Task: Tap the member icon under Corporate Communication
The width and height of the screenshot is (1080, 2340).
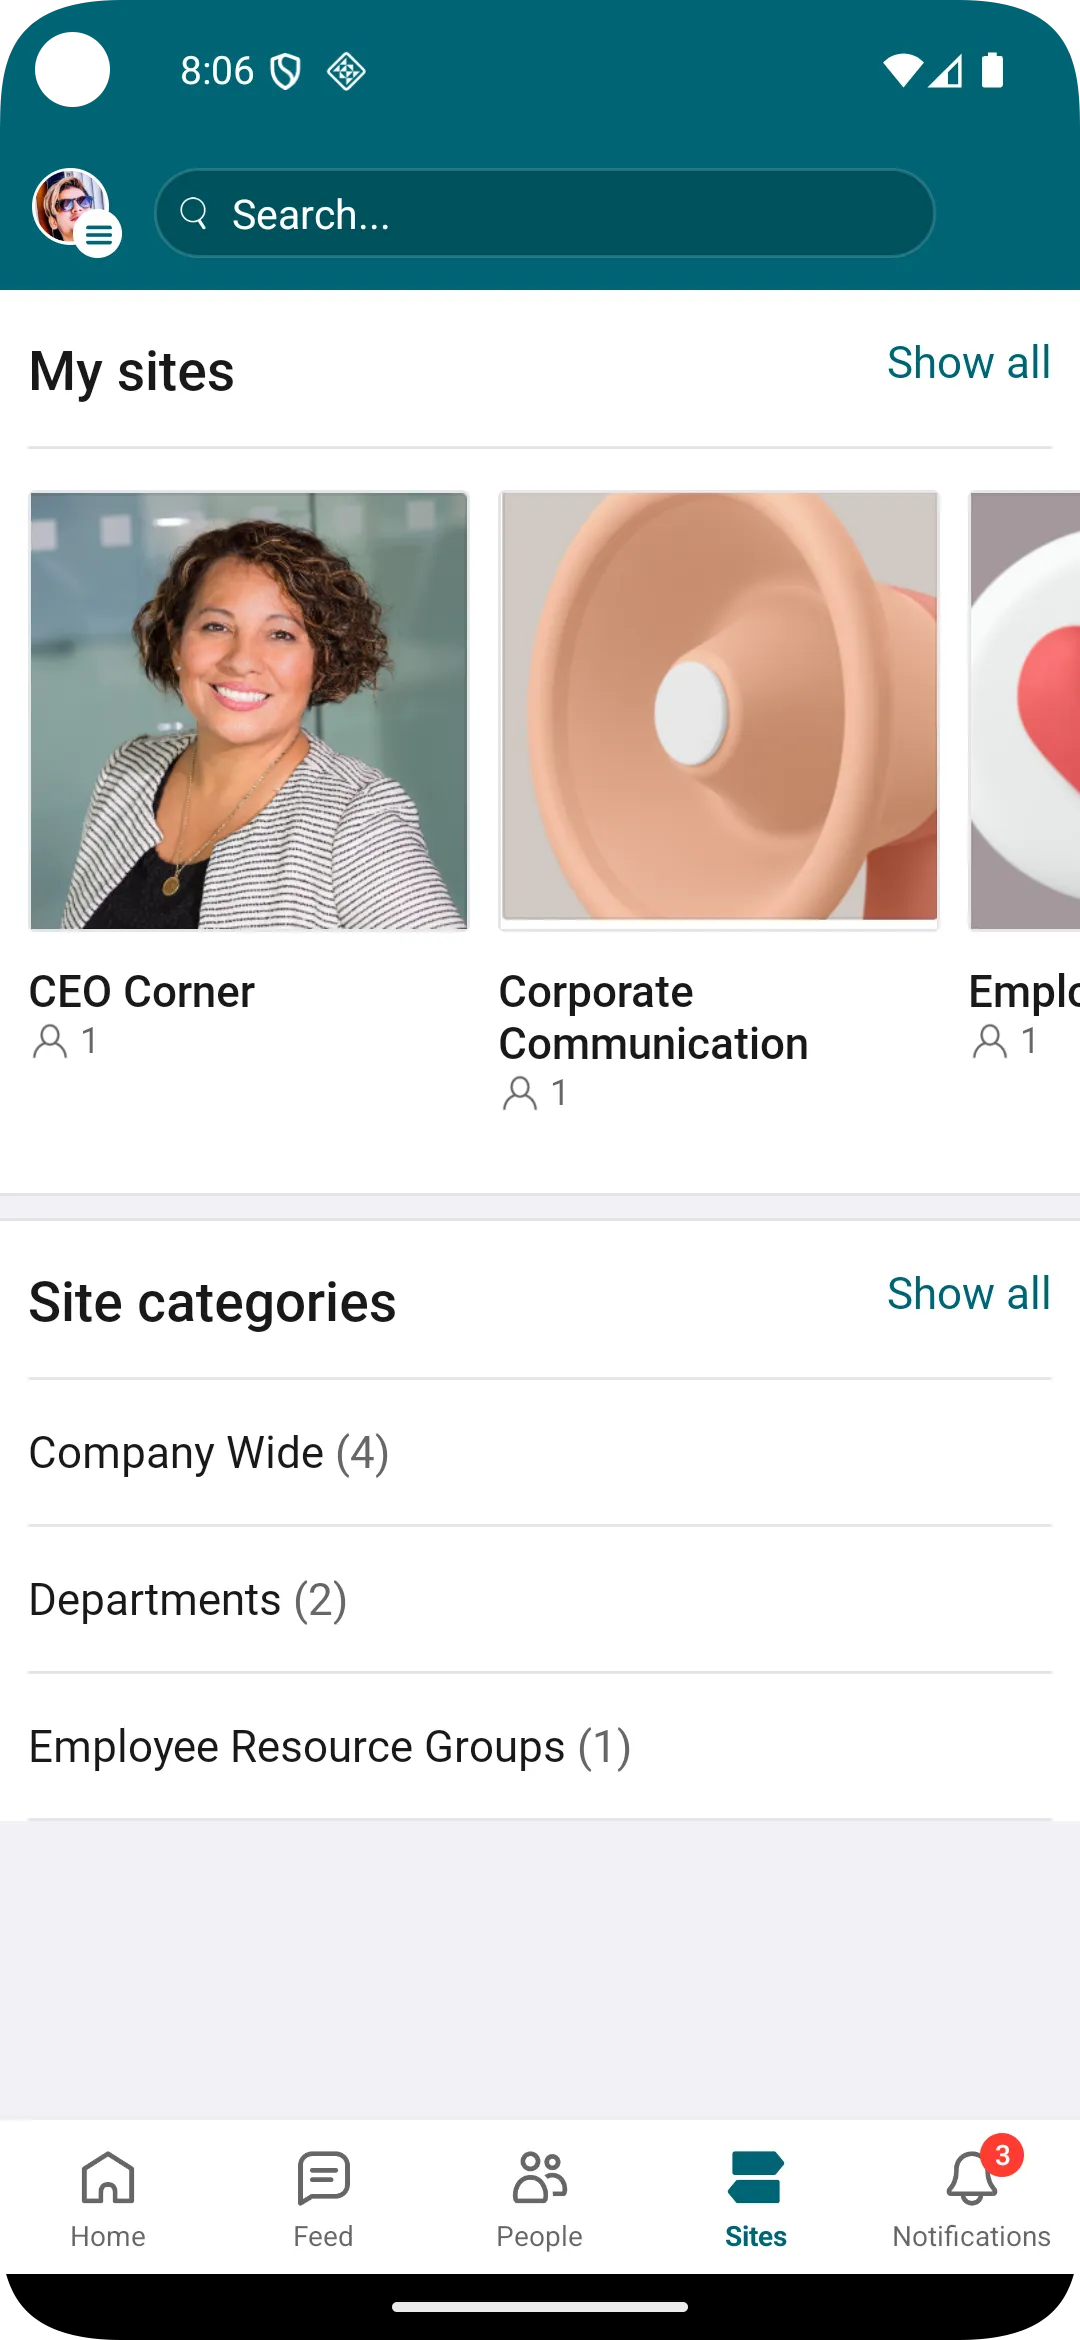Action: [520, 1093]
